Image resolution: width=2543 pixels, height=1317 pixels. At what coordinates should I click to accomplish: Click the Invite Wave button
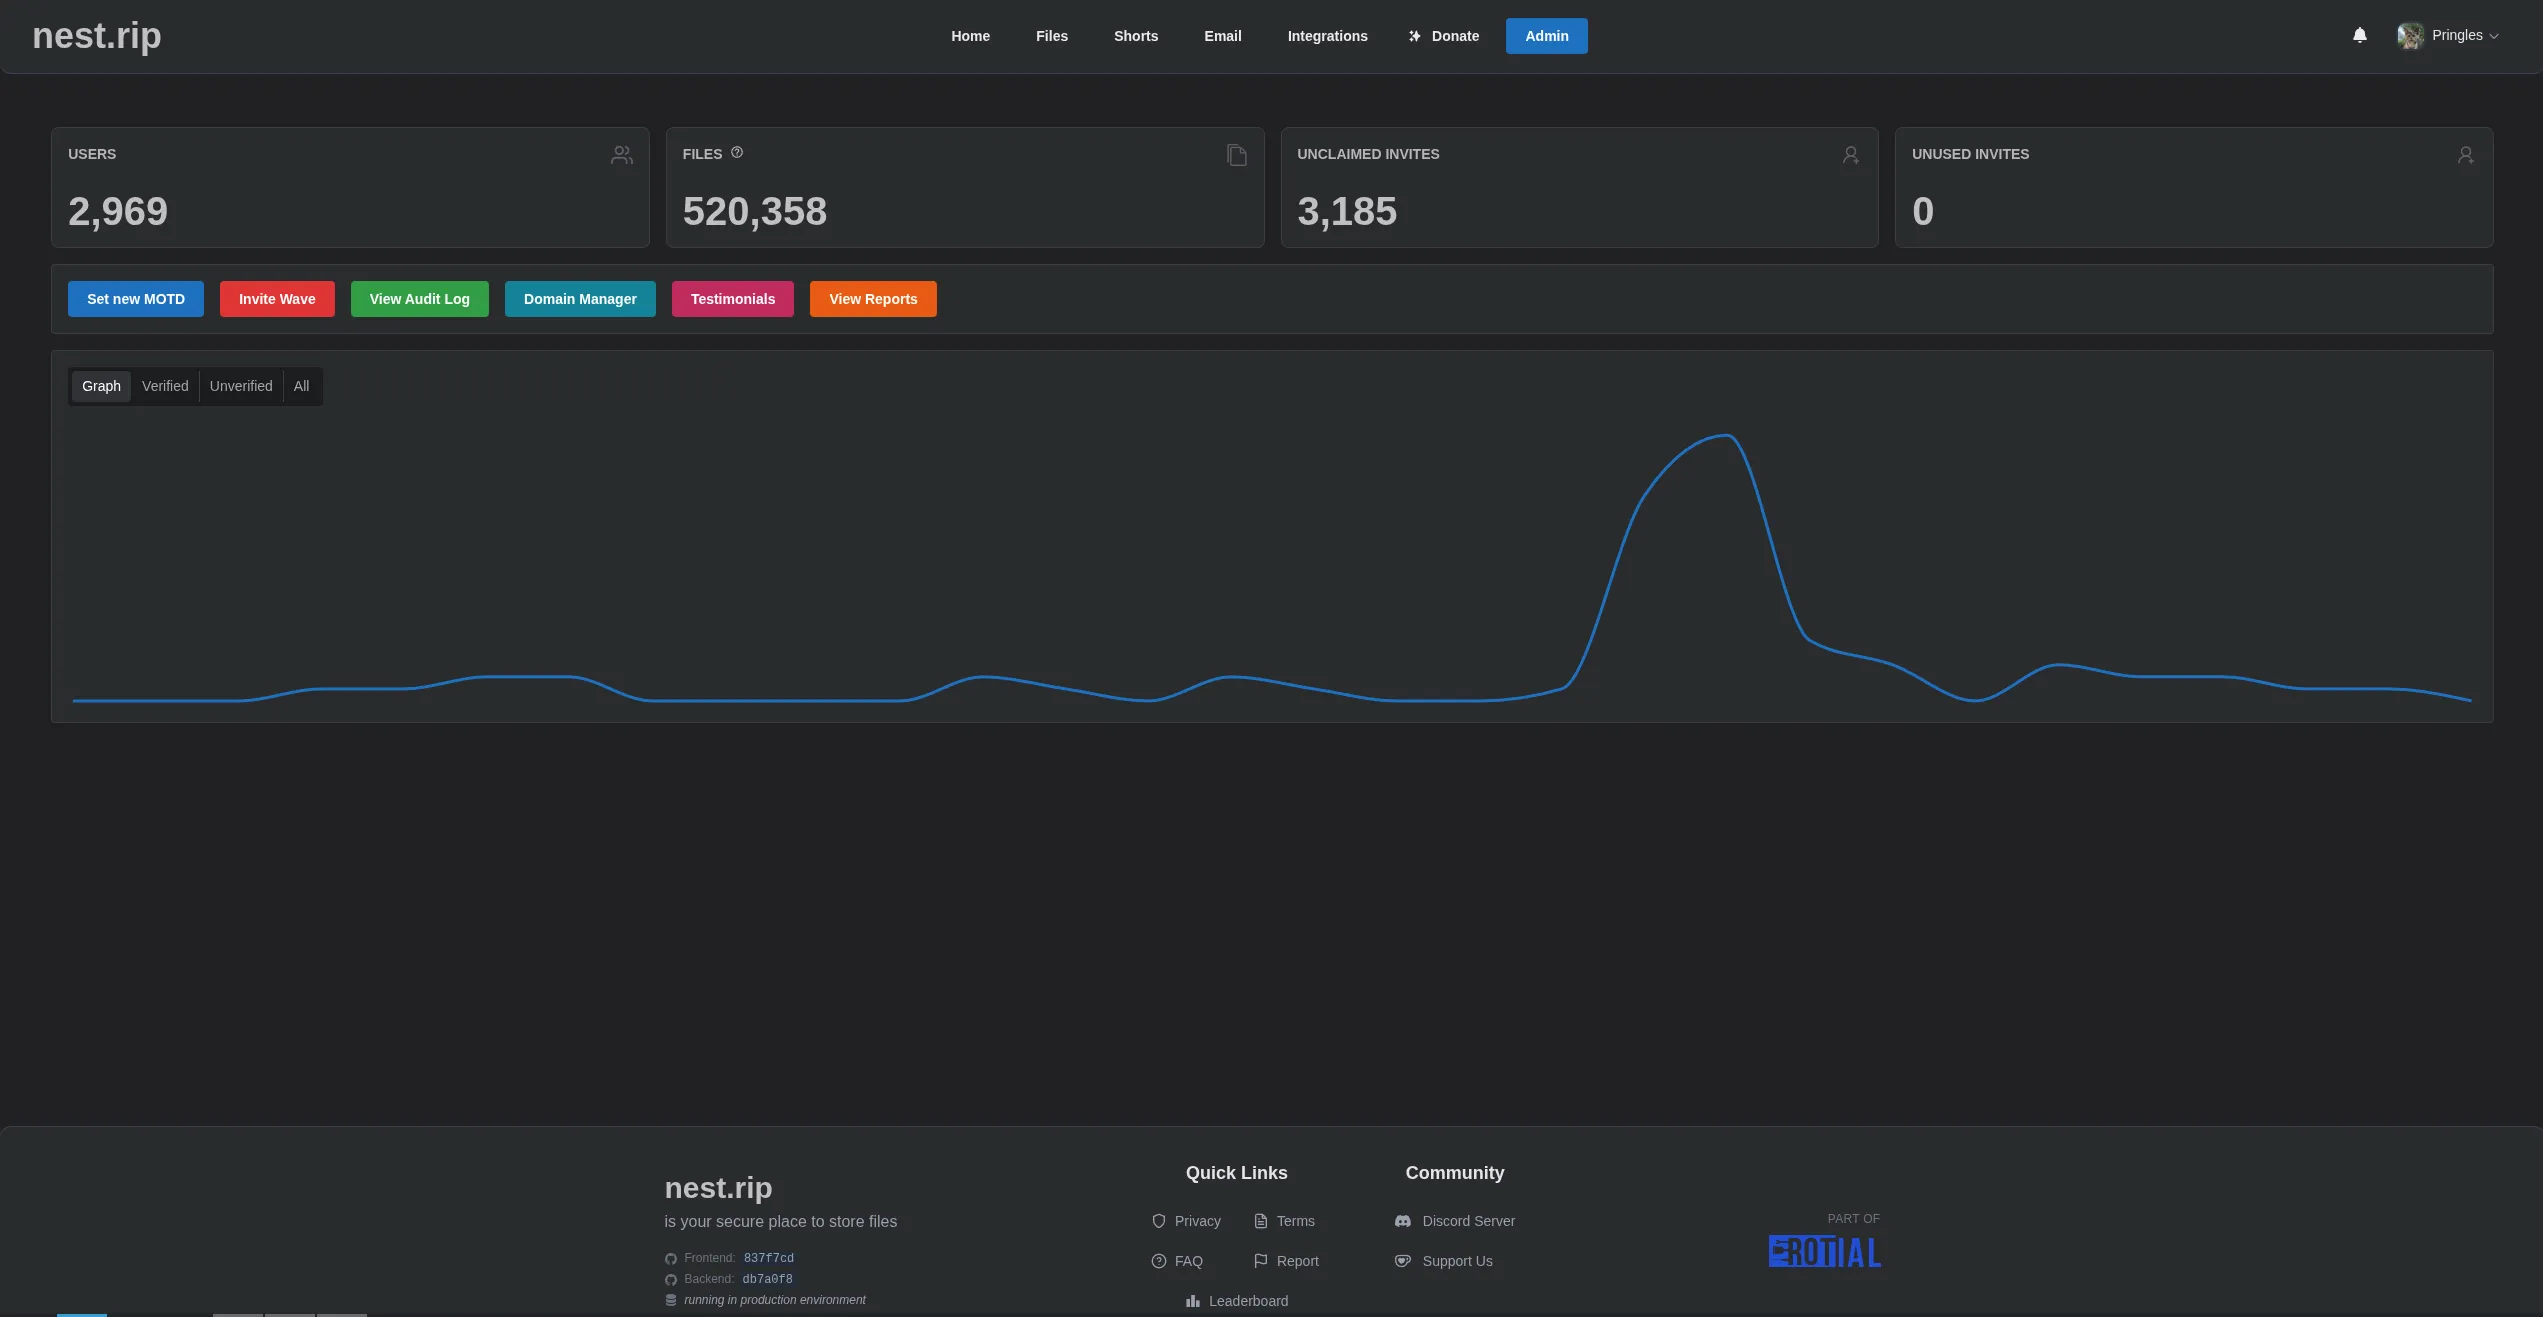coord(276,299)
